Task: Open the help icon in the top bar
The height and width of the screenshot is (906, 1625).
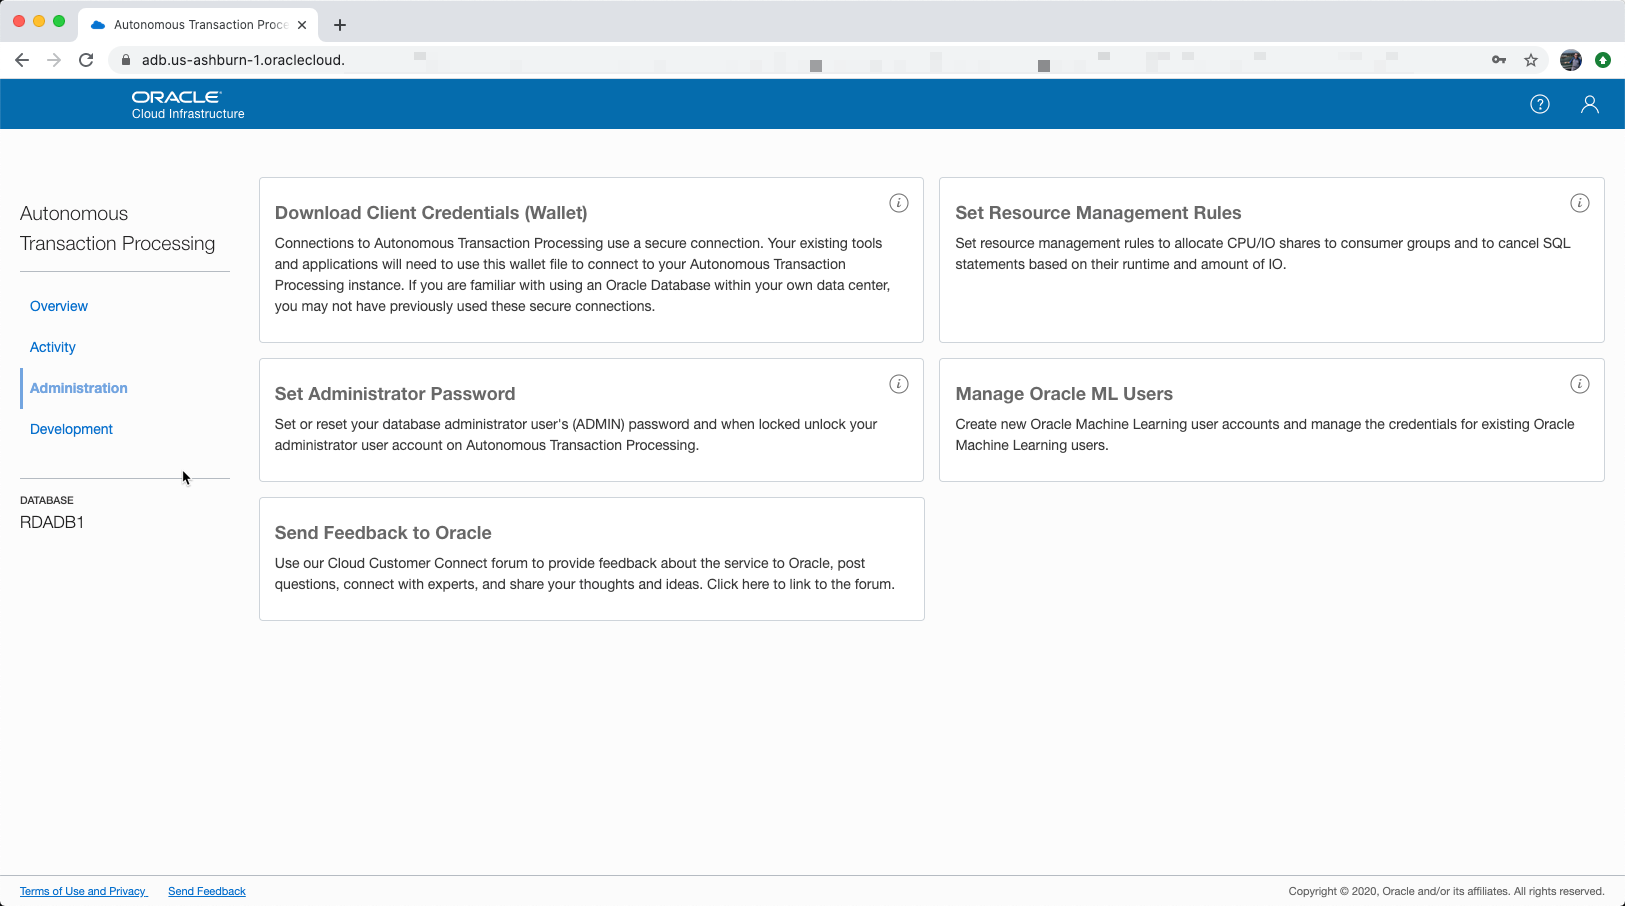Action: coord(1540,104)
